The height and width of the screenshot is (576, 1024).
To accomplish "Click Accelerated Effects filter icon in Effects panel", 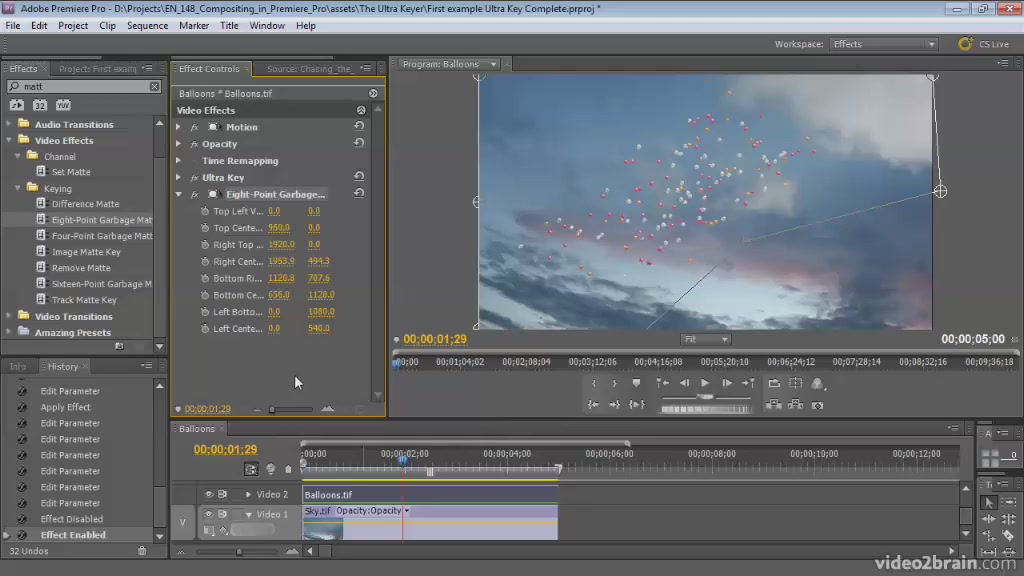I will [x=17, y=105].
